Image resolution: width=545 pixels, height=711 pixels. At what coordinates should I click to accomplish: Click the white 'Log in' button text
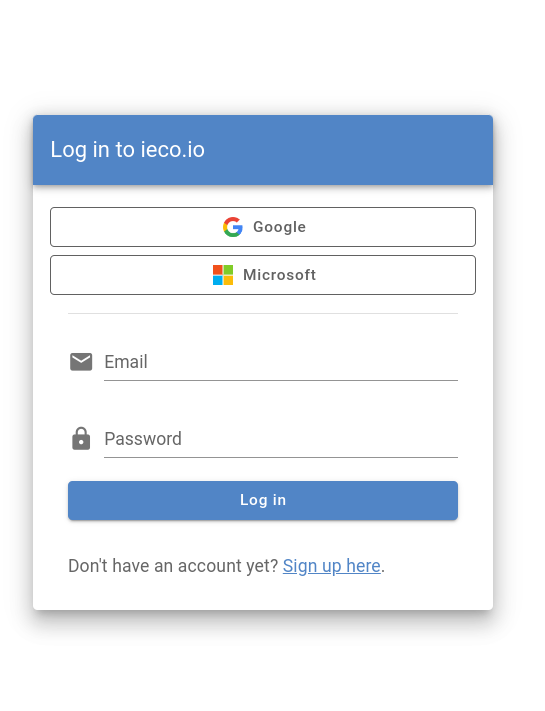[263, 500]
